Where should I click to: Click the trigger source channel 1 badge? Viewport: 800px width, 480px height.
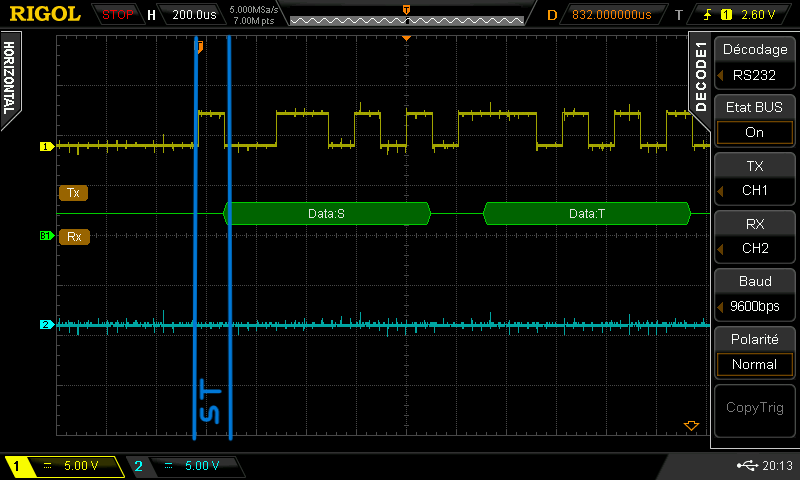pyautogui.click(x=726, y=15)
